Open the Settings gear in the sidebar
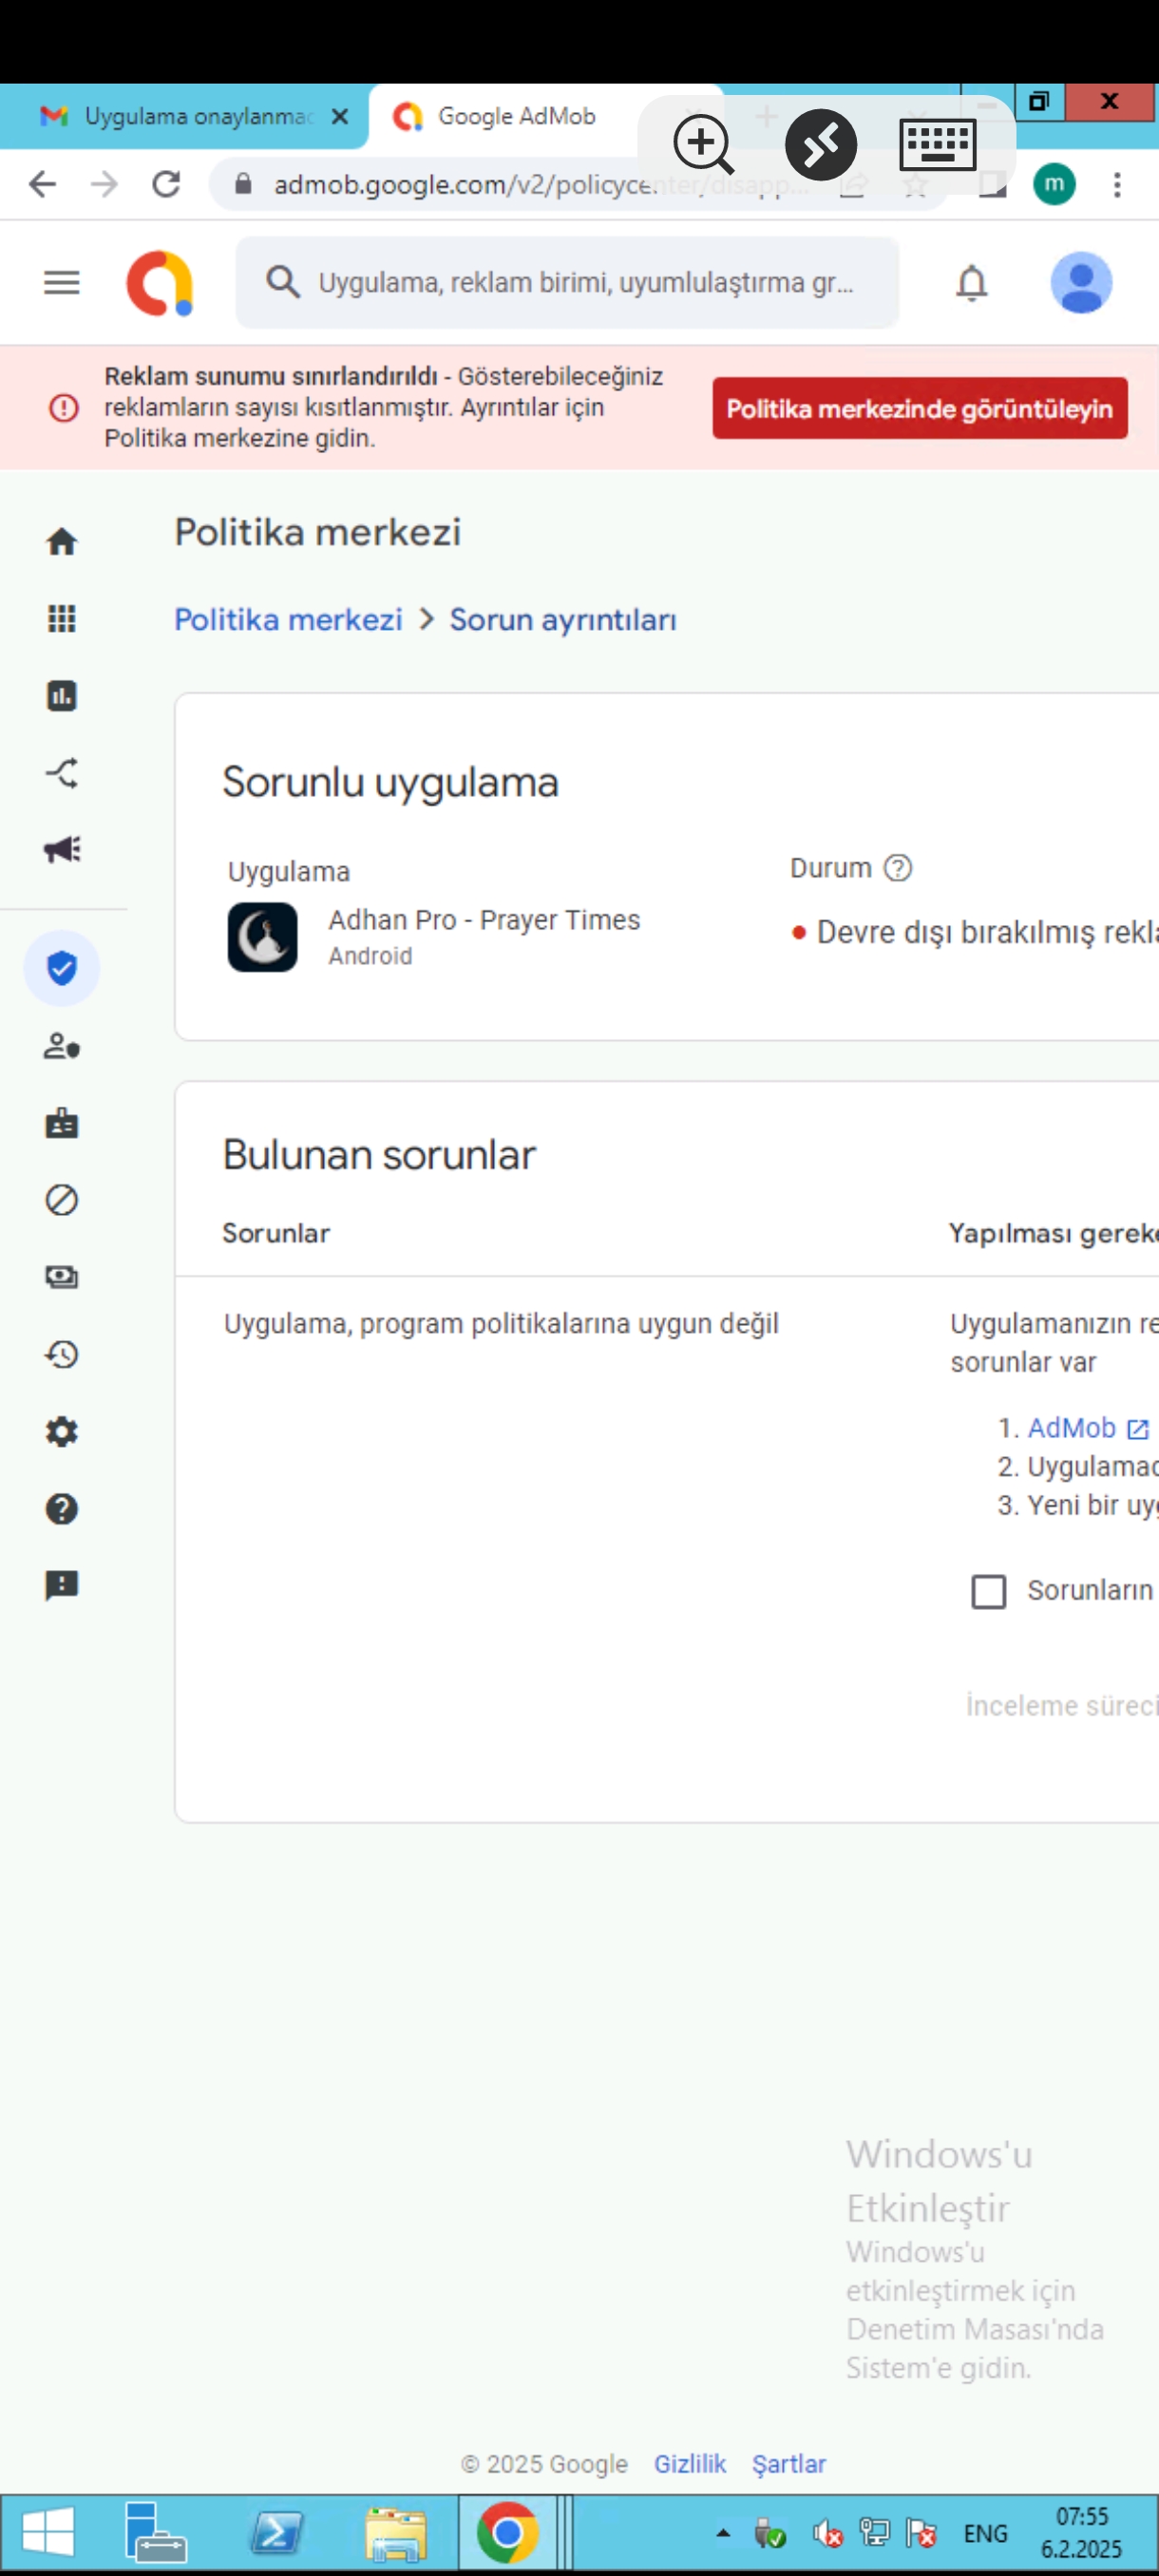The image size is (1159, 2576). 62,1431
